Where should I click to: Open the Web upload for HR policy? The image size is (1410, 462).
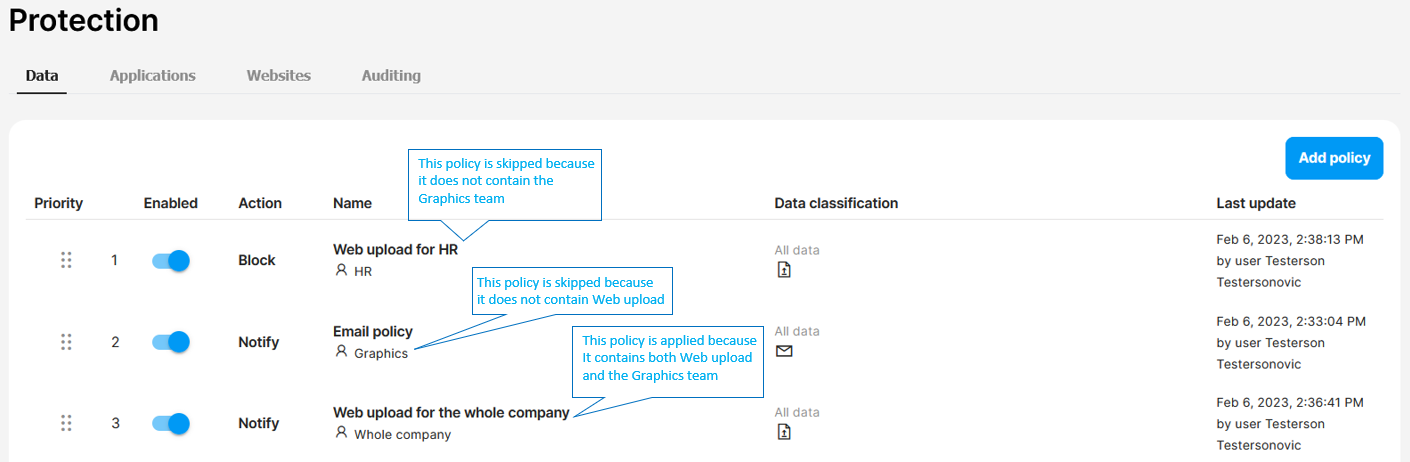(395, 250)
